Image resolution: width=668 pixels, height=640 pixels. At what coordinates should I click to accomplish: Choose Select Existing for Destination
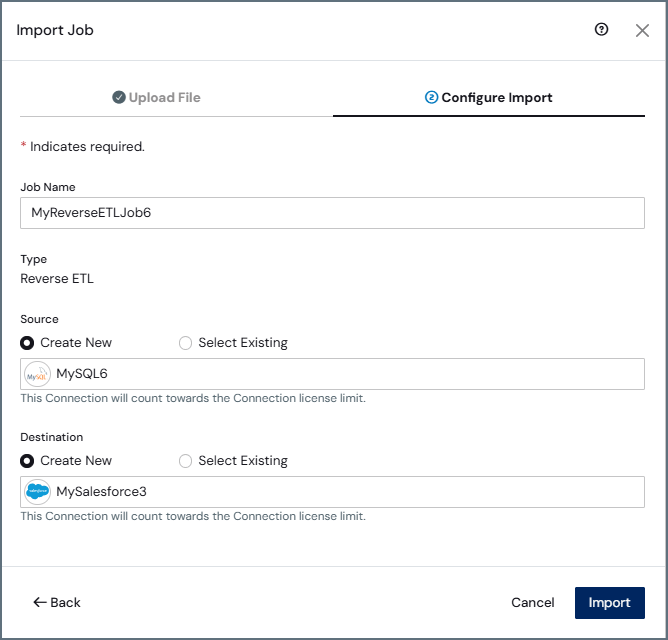coord(233,461)
